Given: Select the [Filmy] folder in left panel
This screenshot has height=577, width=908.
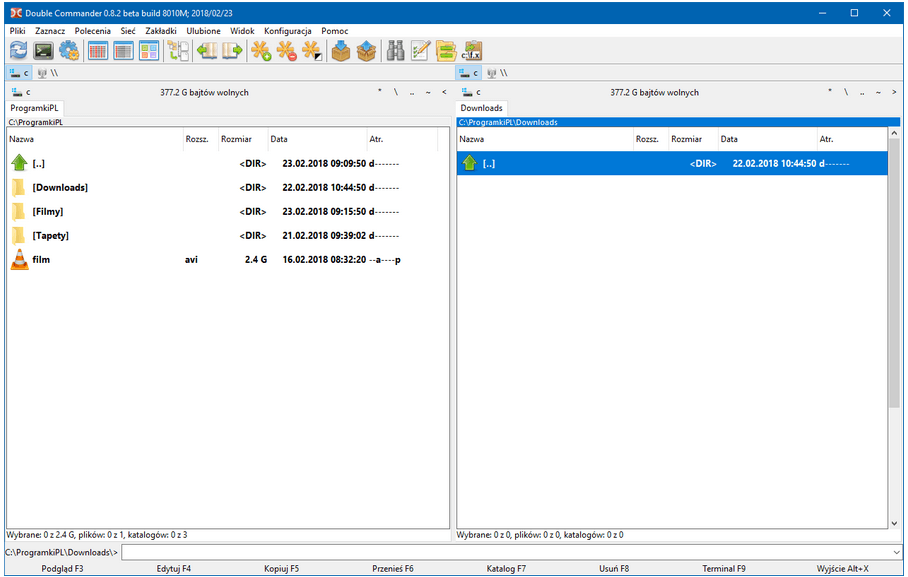Looking at the screenshot, I should [x=228, y=211].
